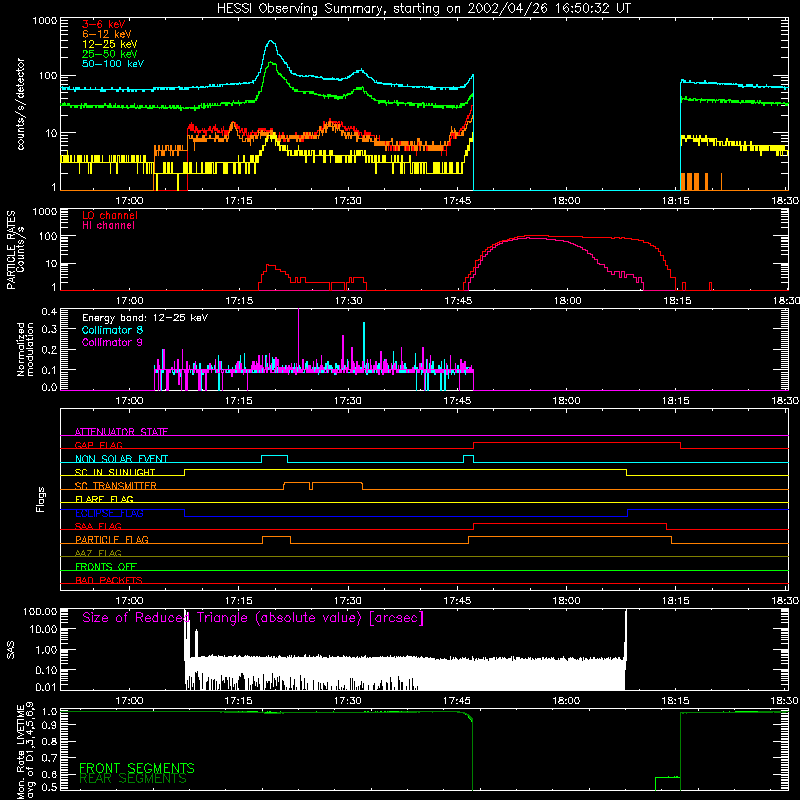Select the 'HI channel' legend label

[x=109, y=226]
